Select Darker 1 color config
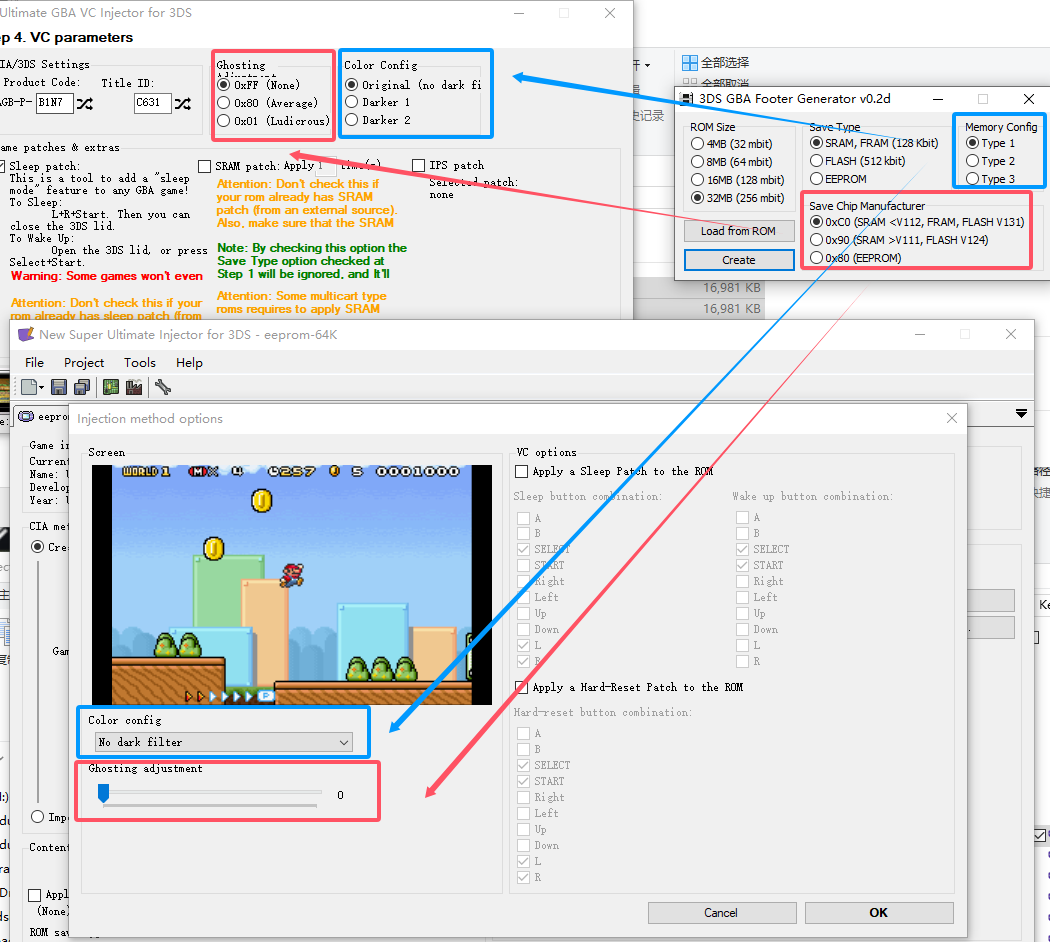Image resolution: width=1050 pixels, height=942 pixels. pos(352,102)
